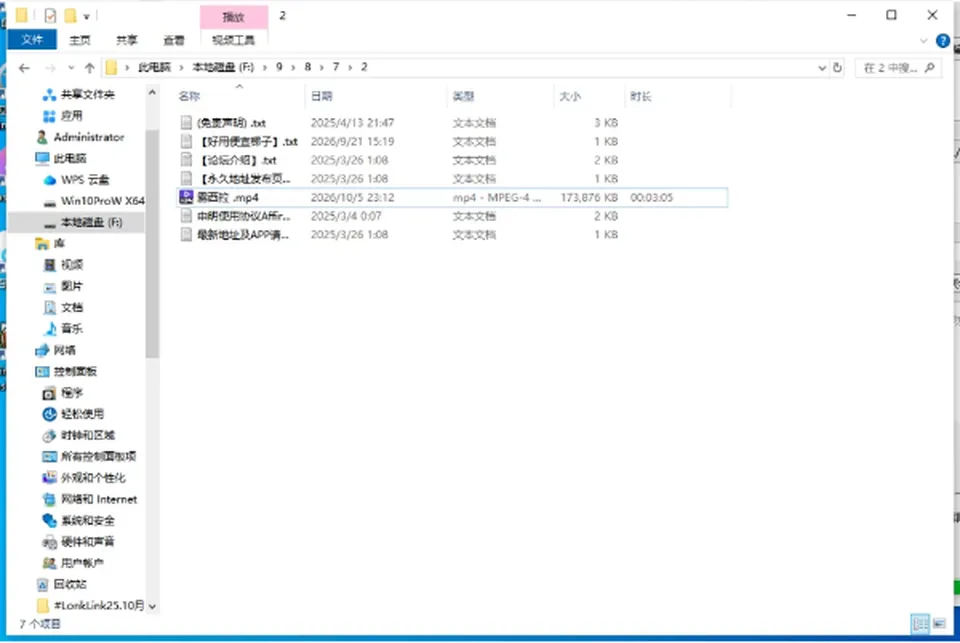Click the magnifier icon in search box
This screenshot has width=960, height=643.
929,68
